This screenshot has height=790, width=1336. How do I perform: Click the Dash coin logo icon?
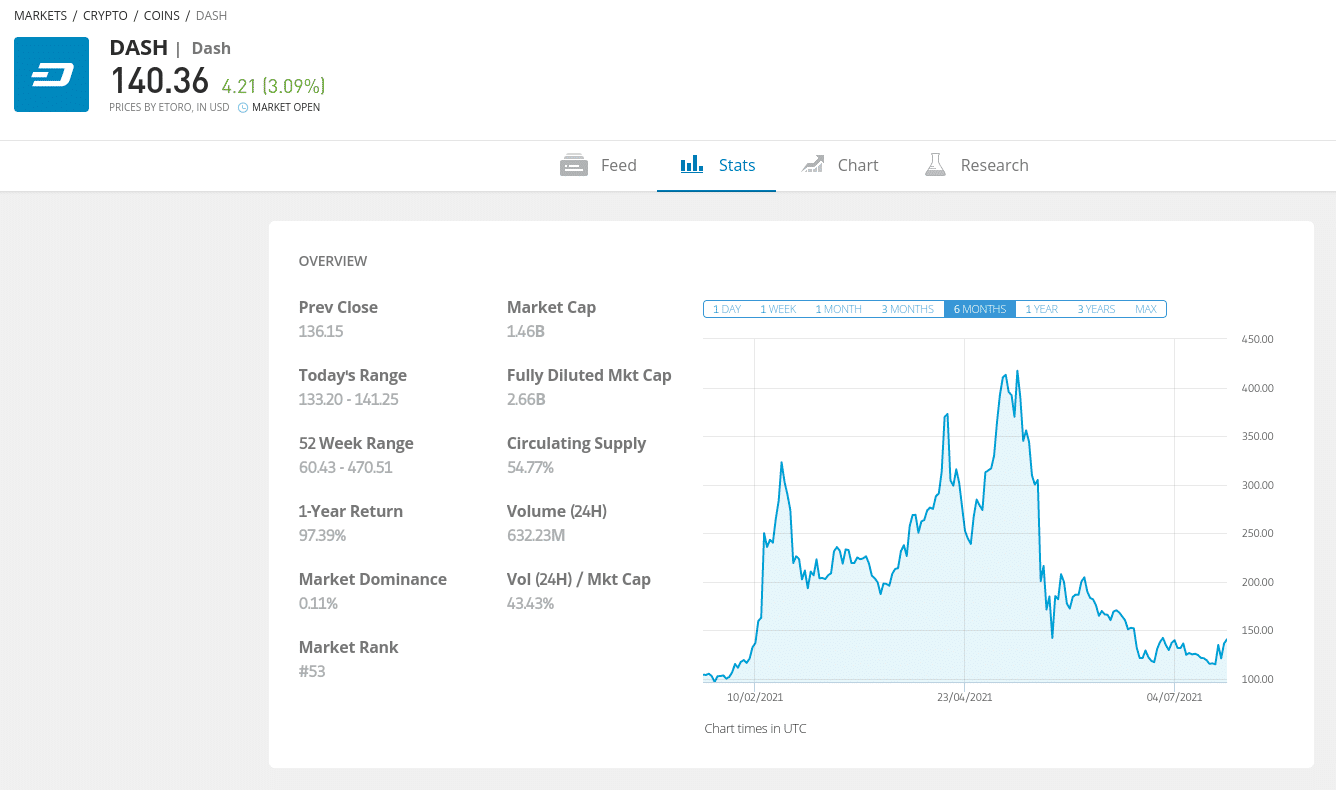pyautogui.click(x=51, y=74)
